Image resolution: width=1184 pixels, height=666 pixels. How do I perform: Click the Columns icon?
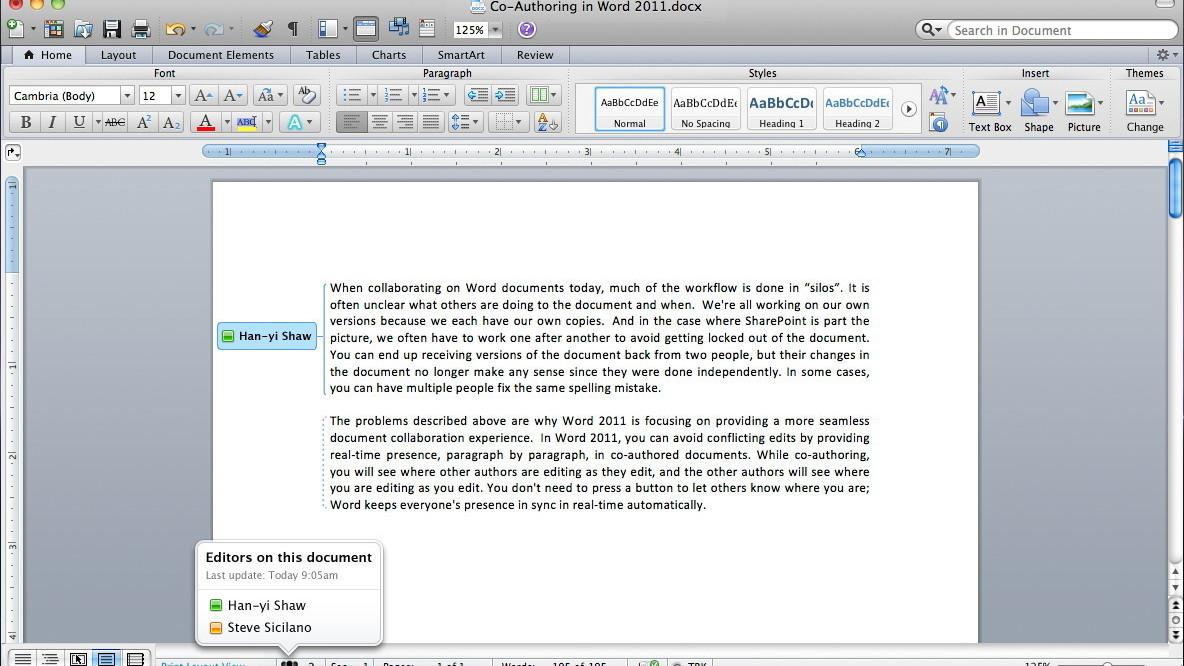(x=538, y=95)
